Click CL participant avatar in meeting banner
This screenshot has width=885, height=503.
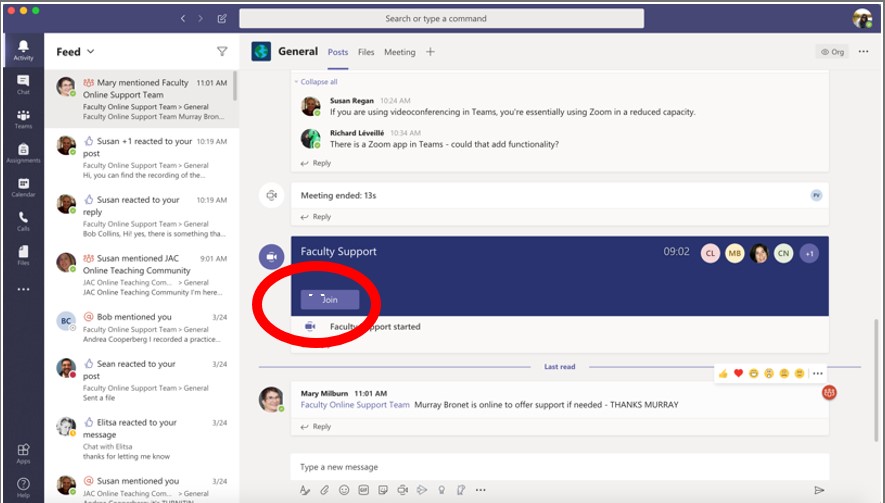click(x=710, y=253)
